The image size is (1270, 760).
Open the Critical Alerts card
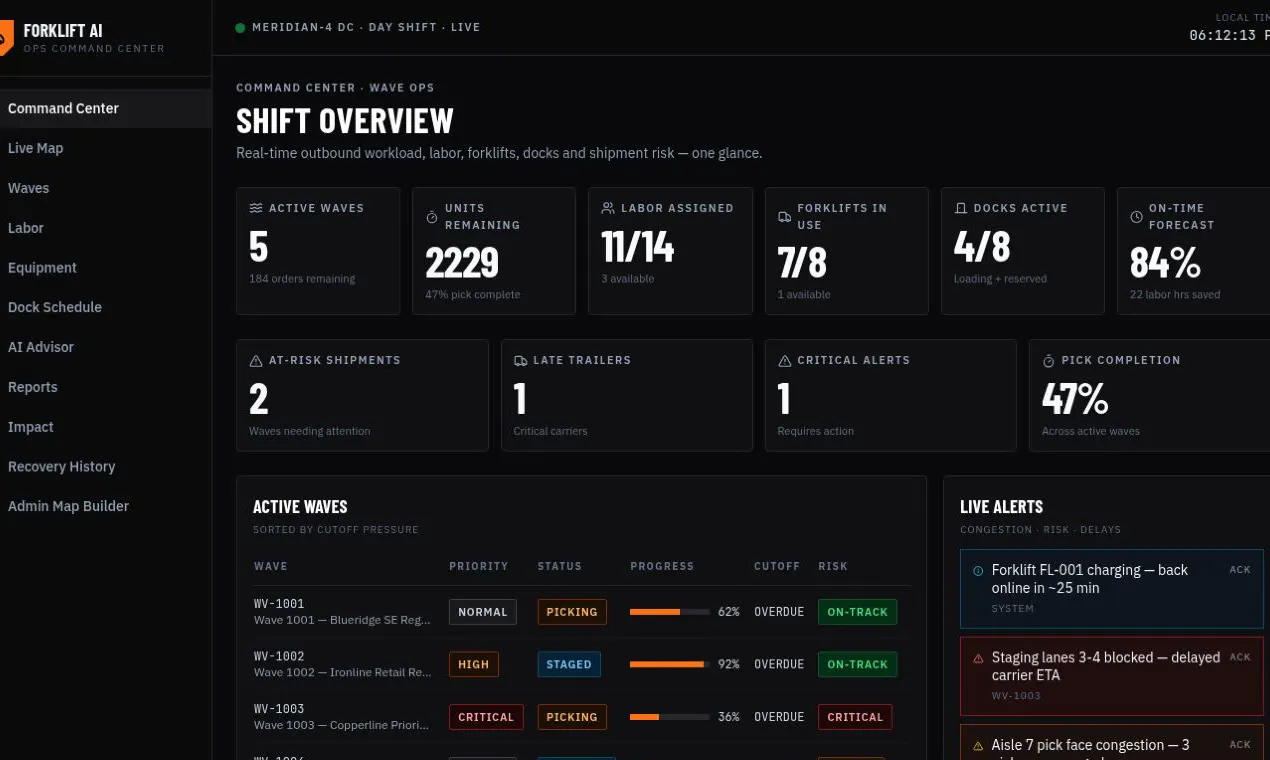coord(890,395)
